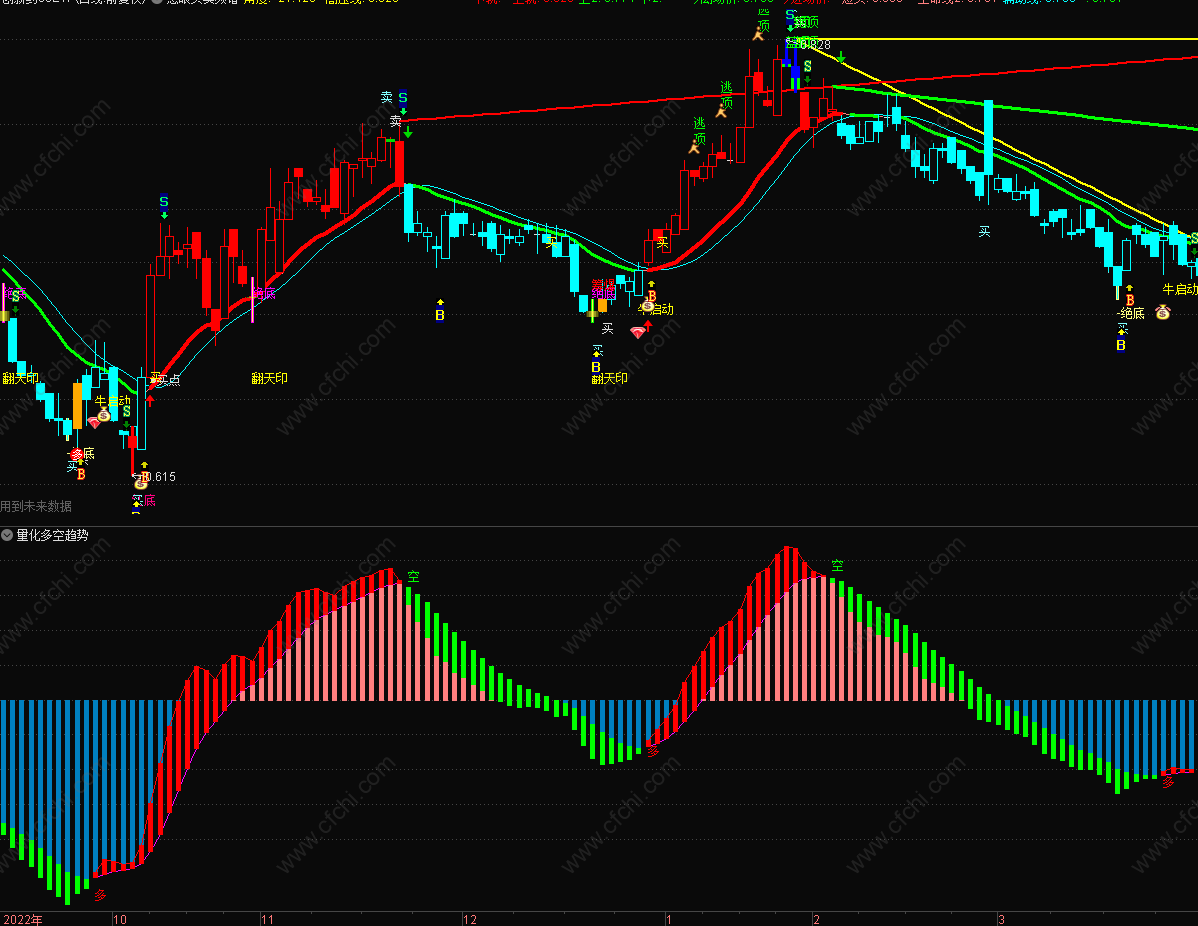Screen dimensions: 1198x926
Task: Click the 多 marker at late-December histogram trough
Action: click(x=652, y=751)
